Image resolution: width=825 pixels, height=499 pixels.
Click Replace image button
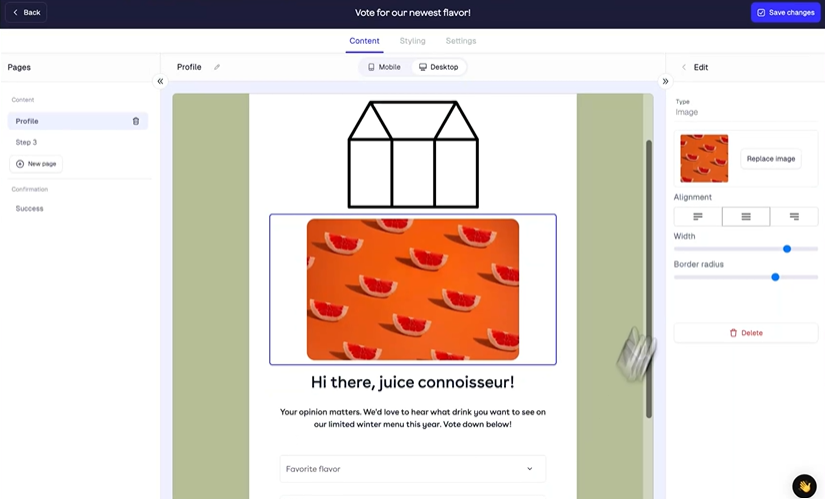click(771, 158)
